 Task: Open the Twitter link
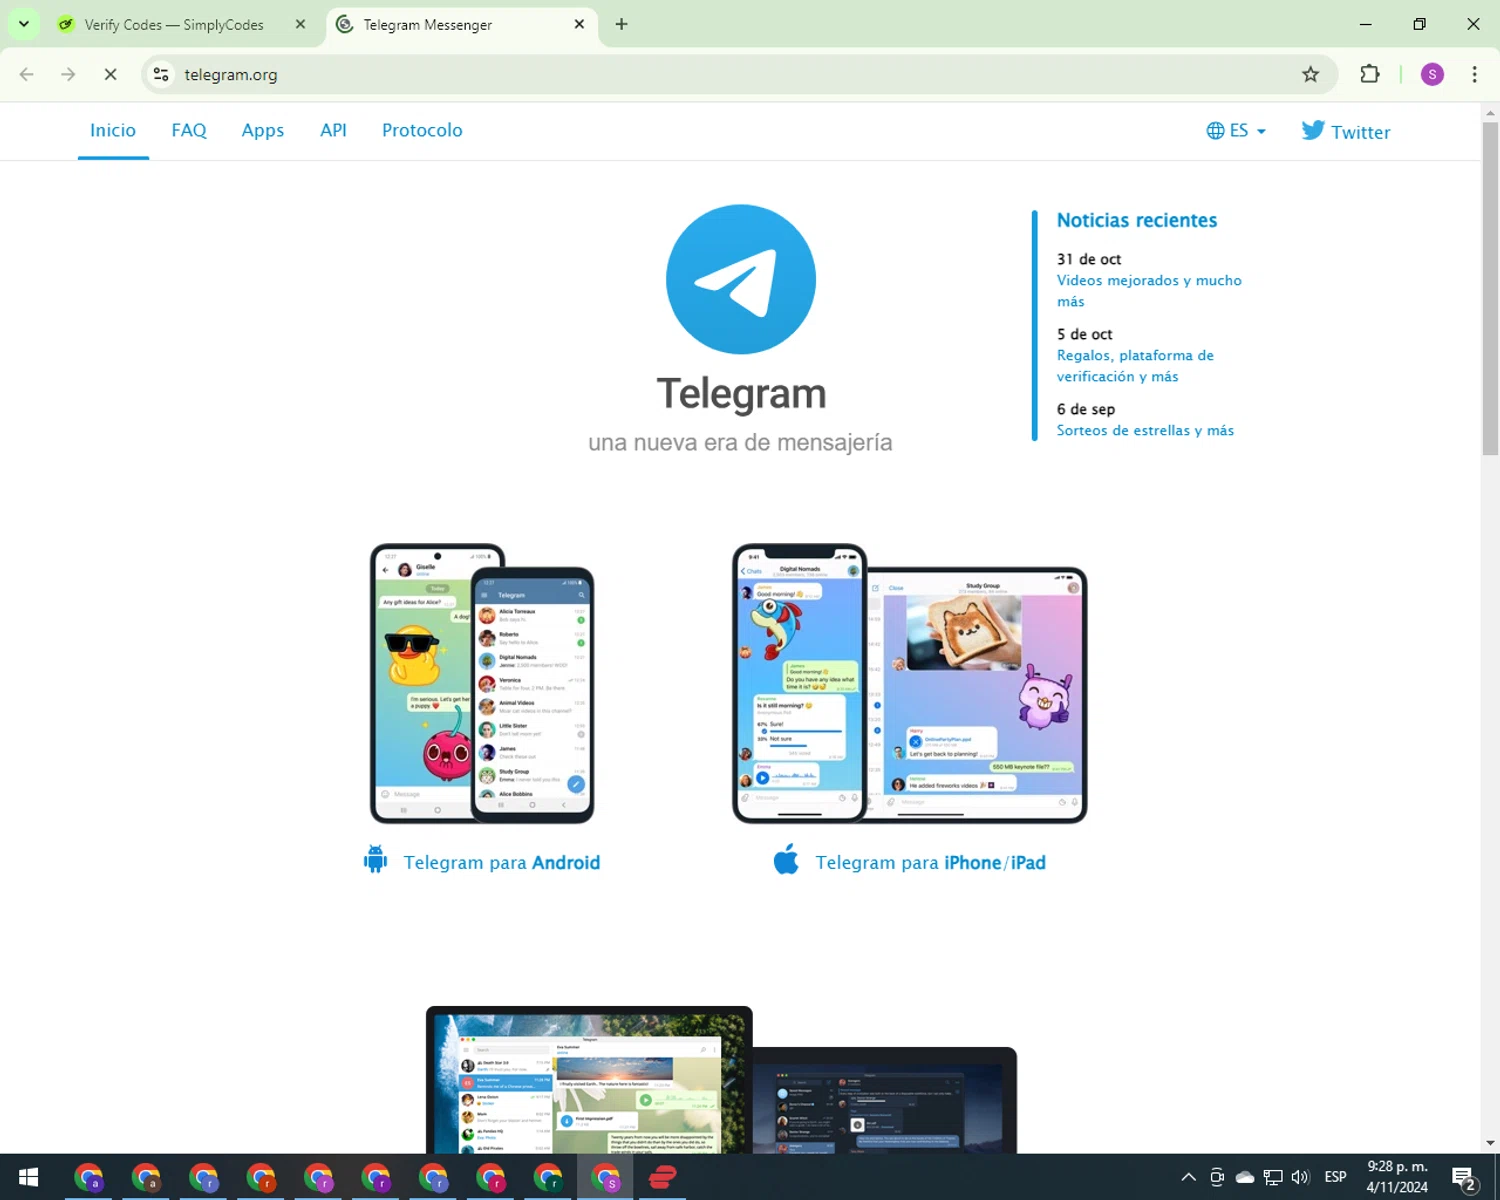[1346, 131]
